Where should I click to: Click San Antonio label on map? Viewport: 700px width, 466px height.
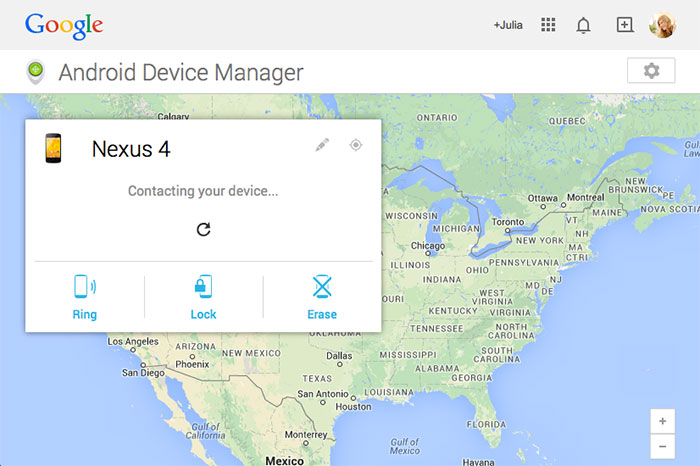[323, 394]
